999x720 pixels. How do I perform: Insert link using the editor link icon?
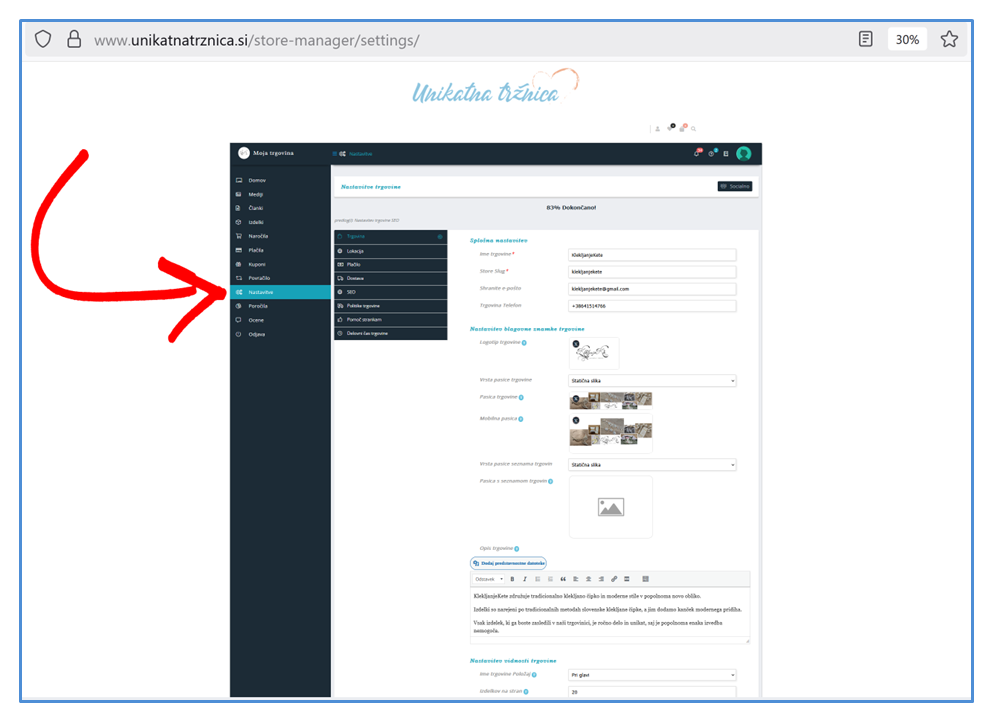click(614, 579)
